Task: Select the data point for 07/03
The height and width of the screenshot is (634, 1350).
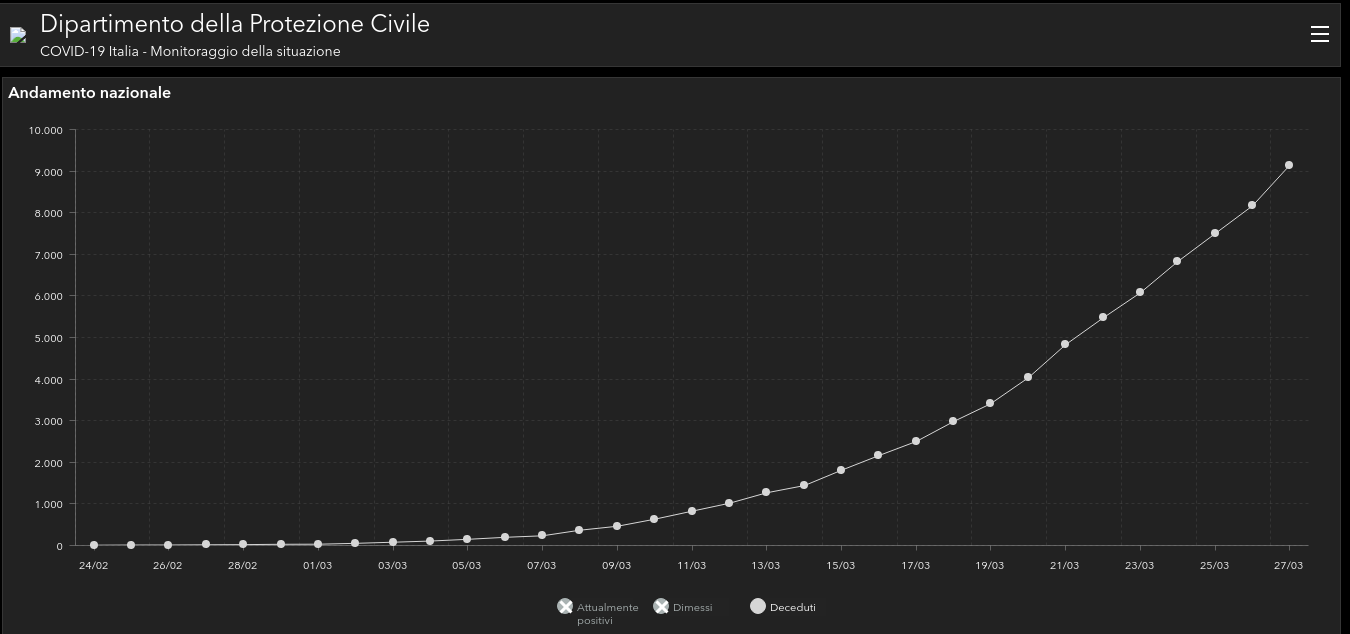Action: (x=542, y=535)
